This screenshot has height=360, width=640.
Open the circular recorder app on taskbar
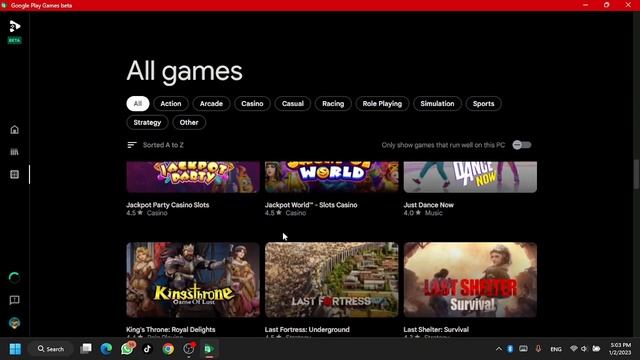click(x=189, y=349)
